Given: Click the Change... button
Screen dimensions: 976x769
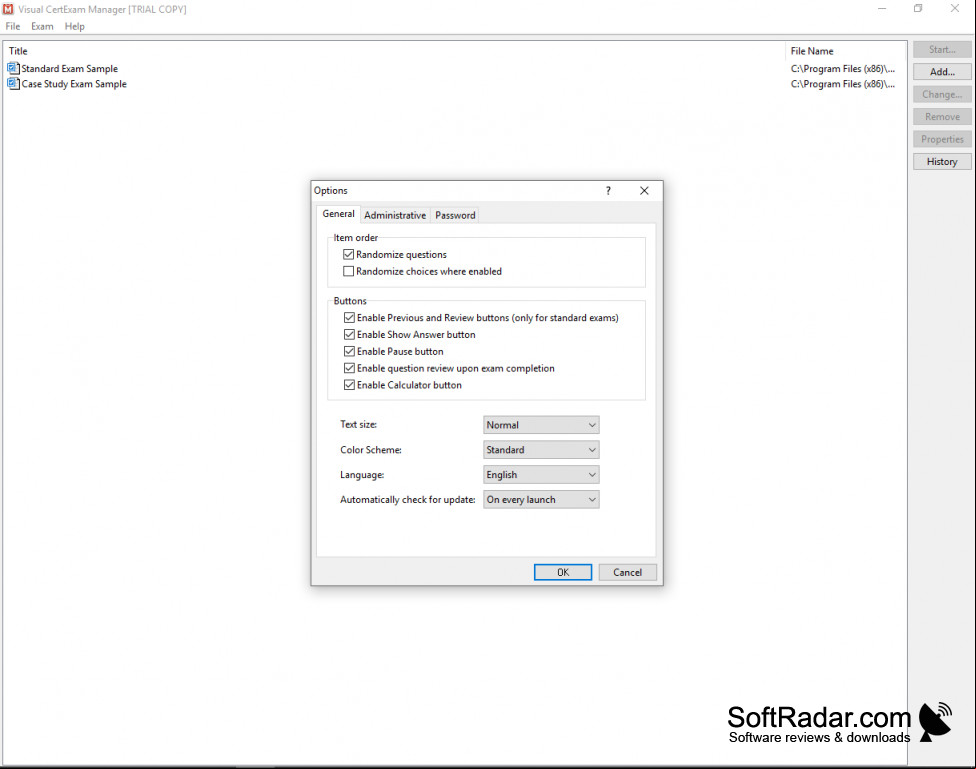Looking at the screenshot, I should pos(942,94).
